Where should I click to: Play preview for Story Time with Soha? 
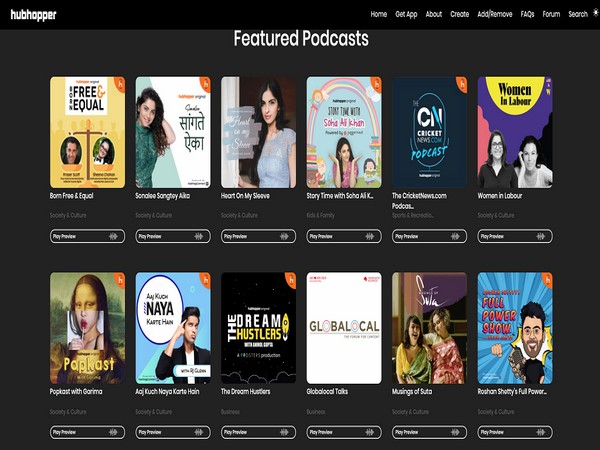[x=344, y=236]
